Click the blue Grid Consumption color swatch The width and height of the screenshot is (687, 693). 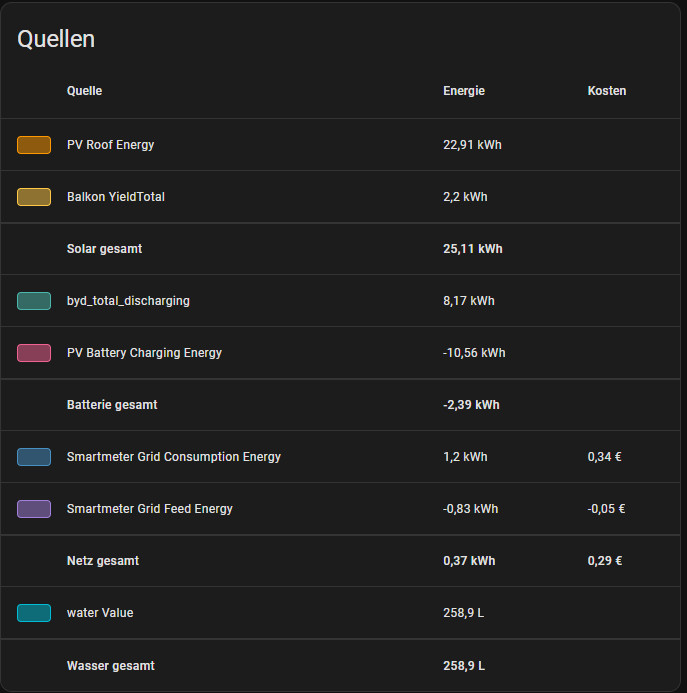click(x=34, y=457)
